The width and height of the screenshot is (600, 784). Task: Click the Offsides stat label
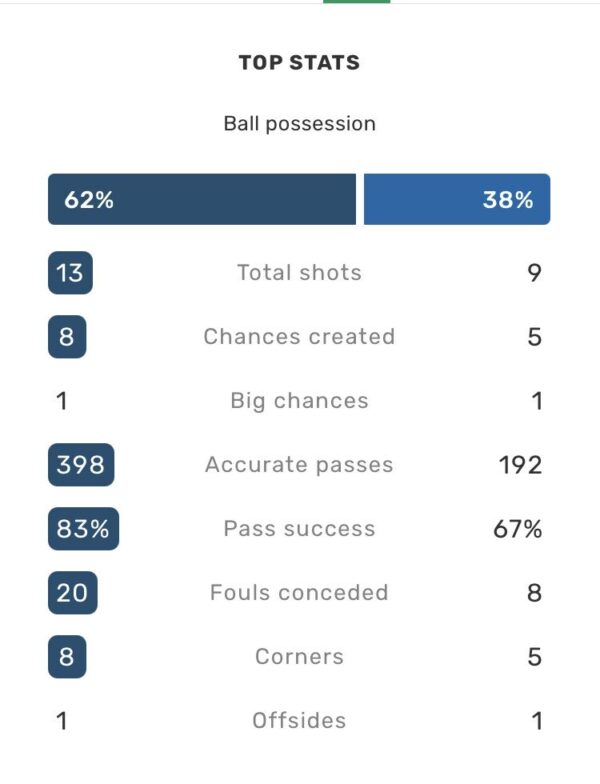point(299,721)
